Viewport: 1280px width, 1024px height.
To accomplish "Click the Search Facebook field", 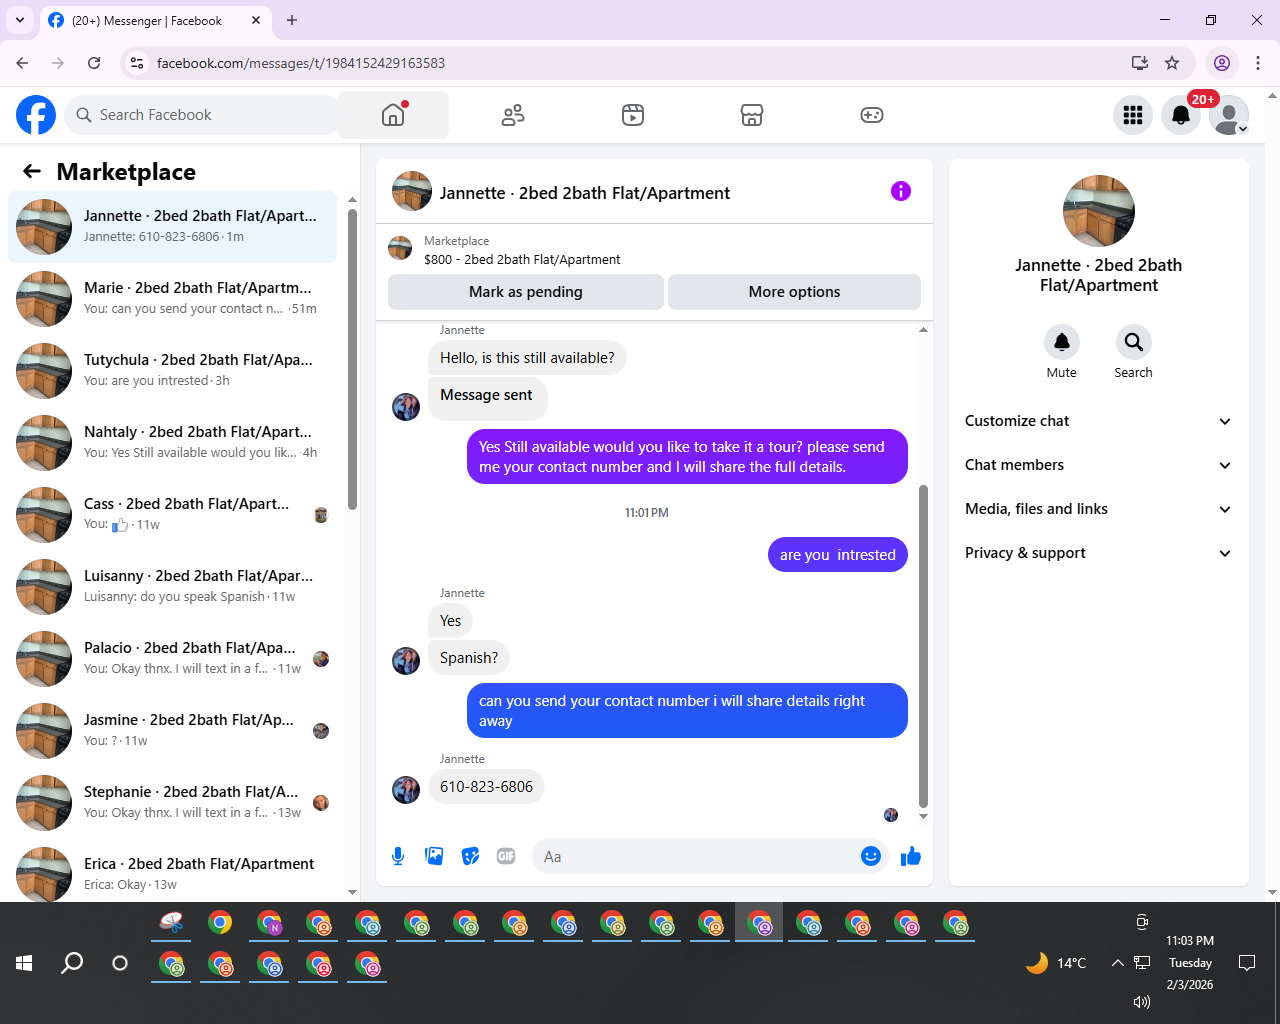I will 203,115.
